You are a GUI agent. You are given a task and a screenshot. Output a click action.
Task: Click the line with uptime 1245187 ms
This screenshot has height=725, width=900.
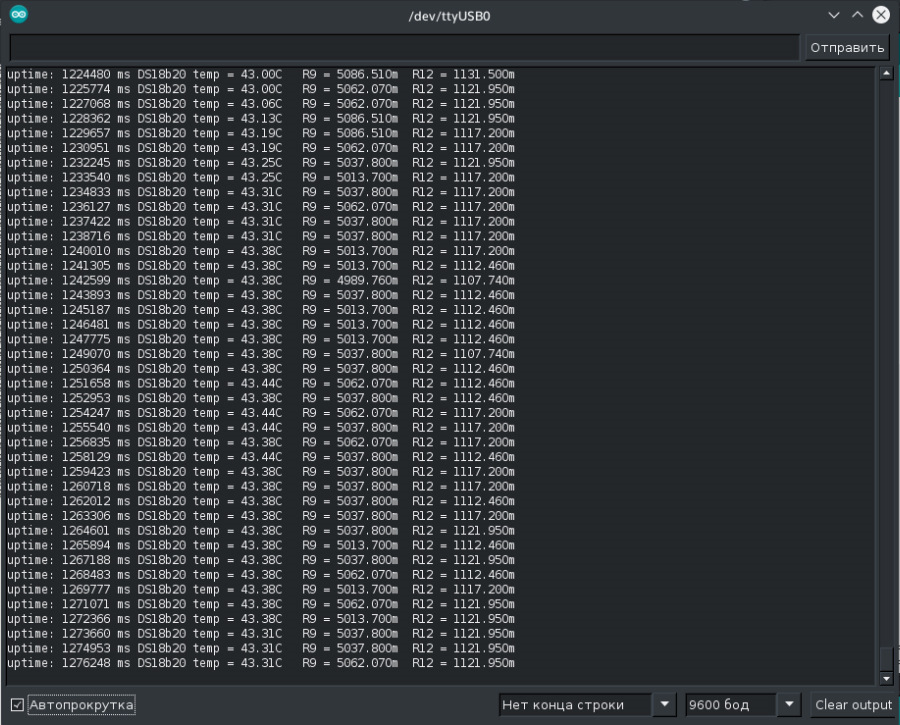(261, 310)
